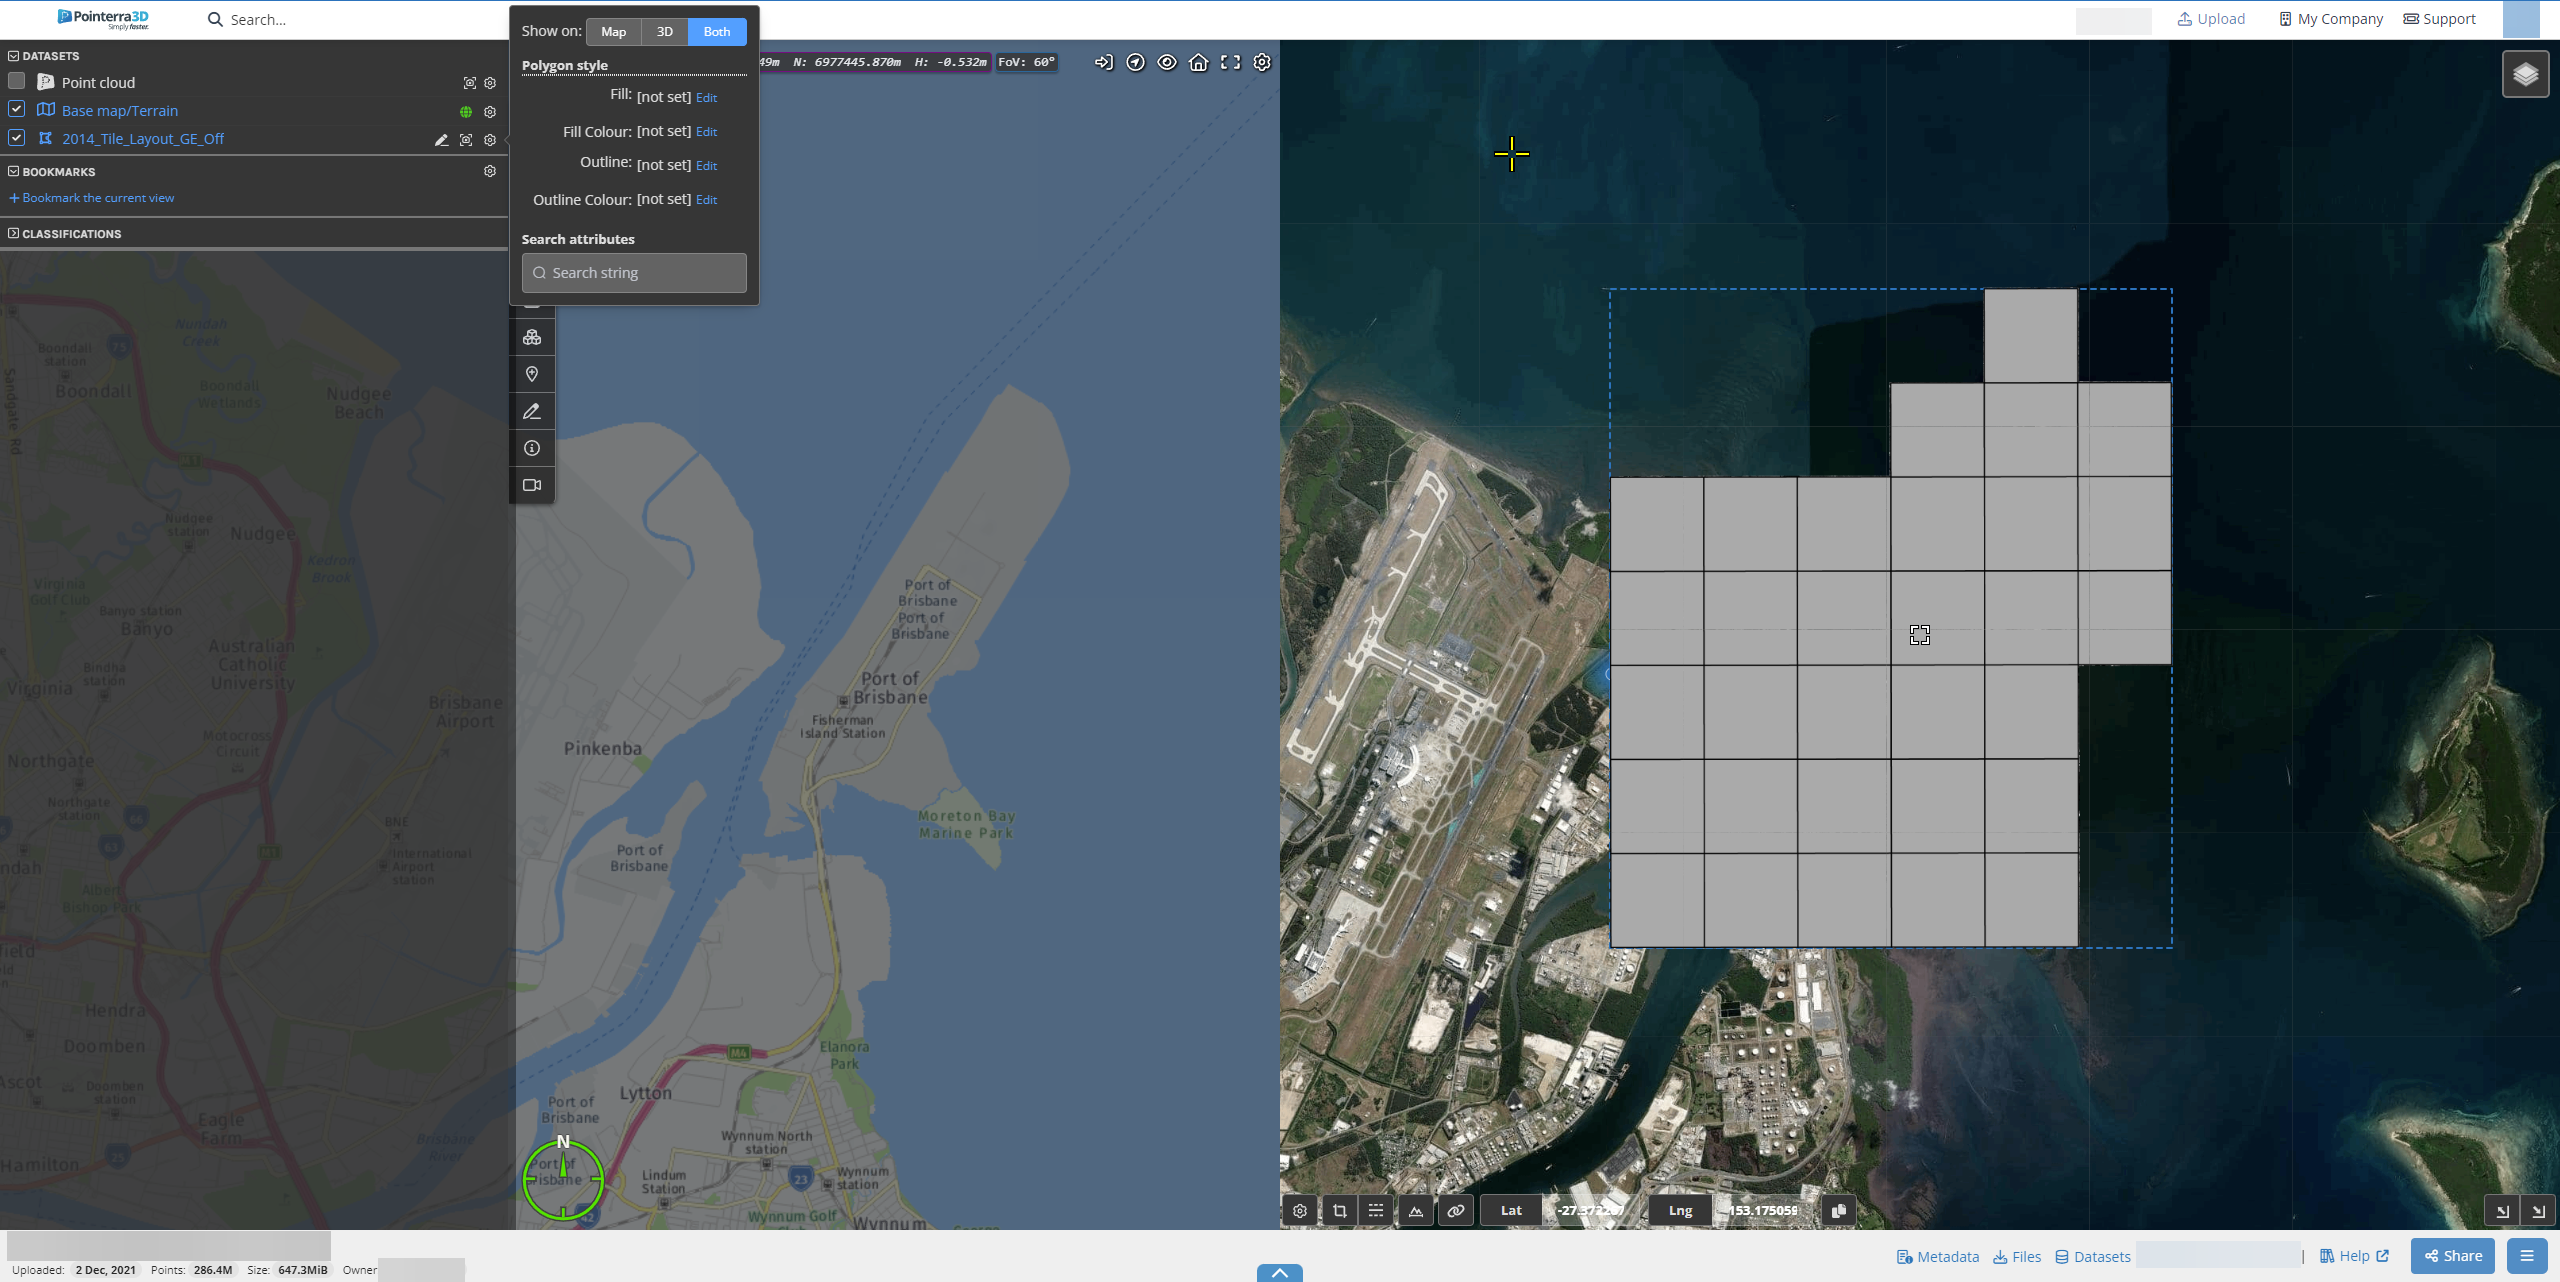2560x1282 pixels.
Task: Collapse the Bookmarks section
Action: [13, 171]
